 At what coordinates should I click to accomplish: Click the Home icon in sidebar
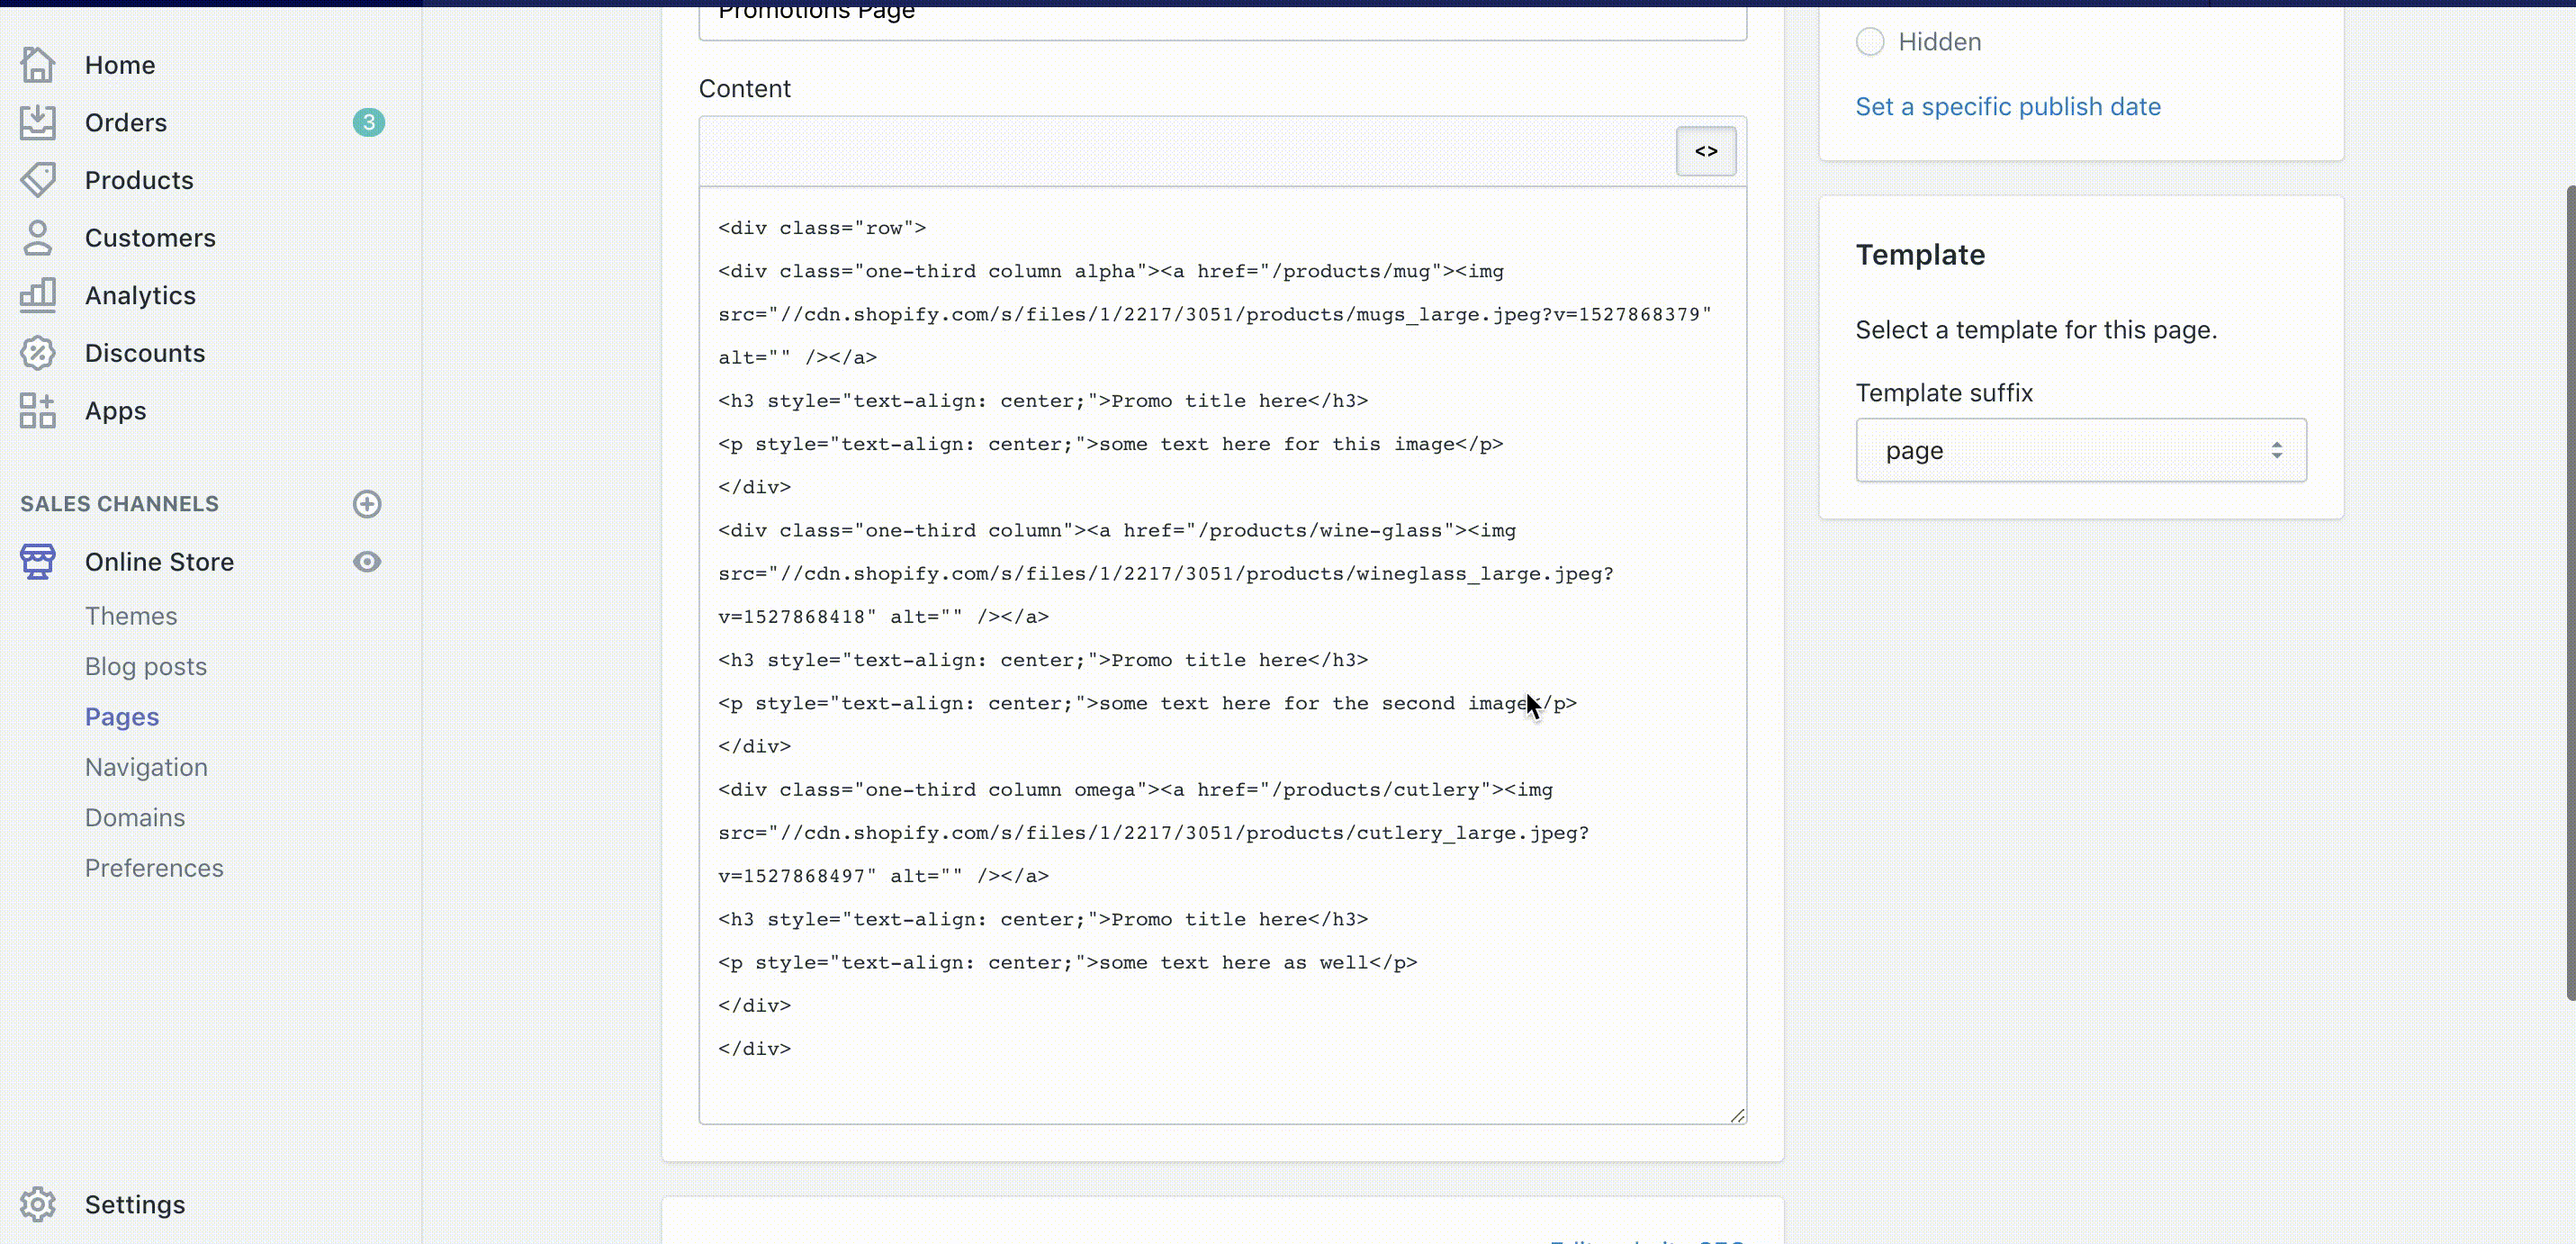[x=37, y=65]
